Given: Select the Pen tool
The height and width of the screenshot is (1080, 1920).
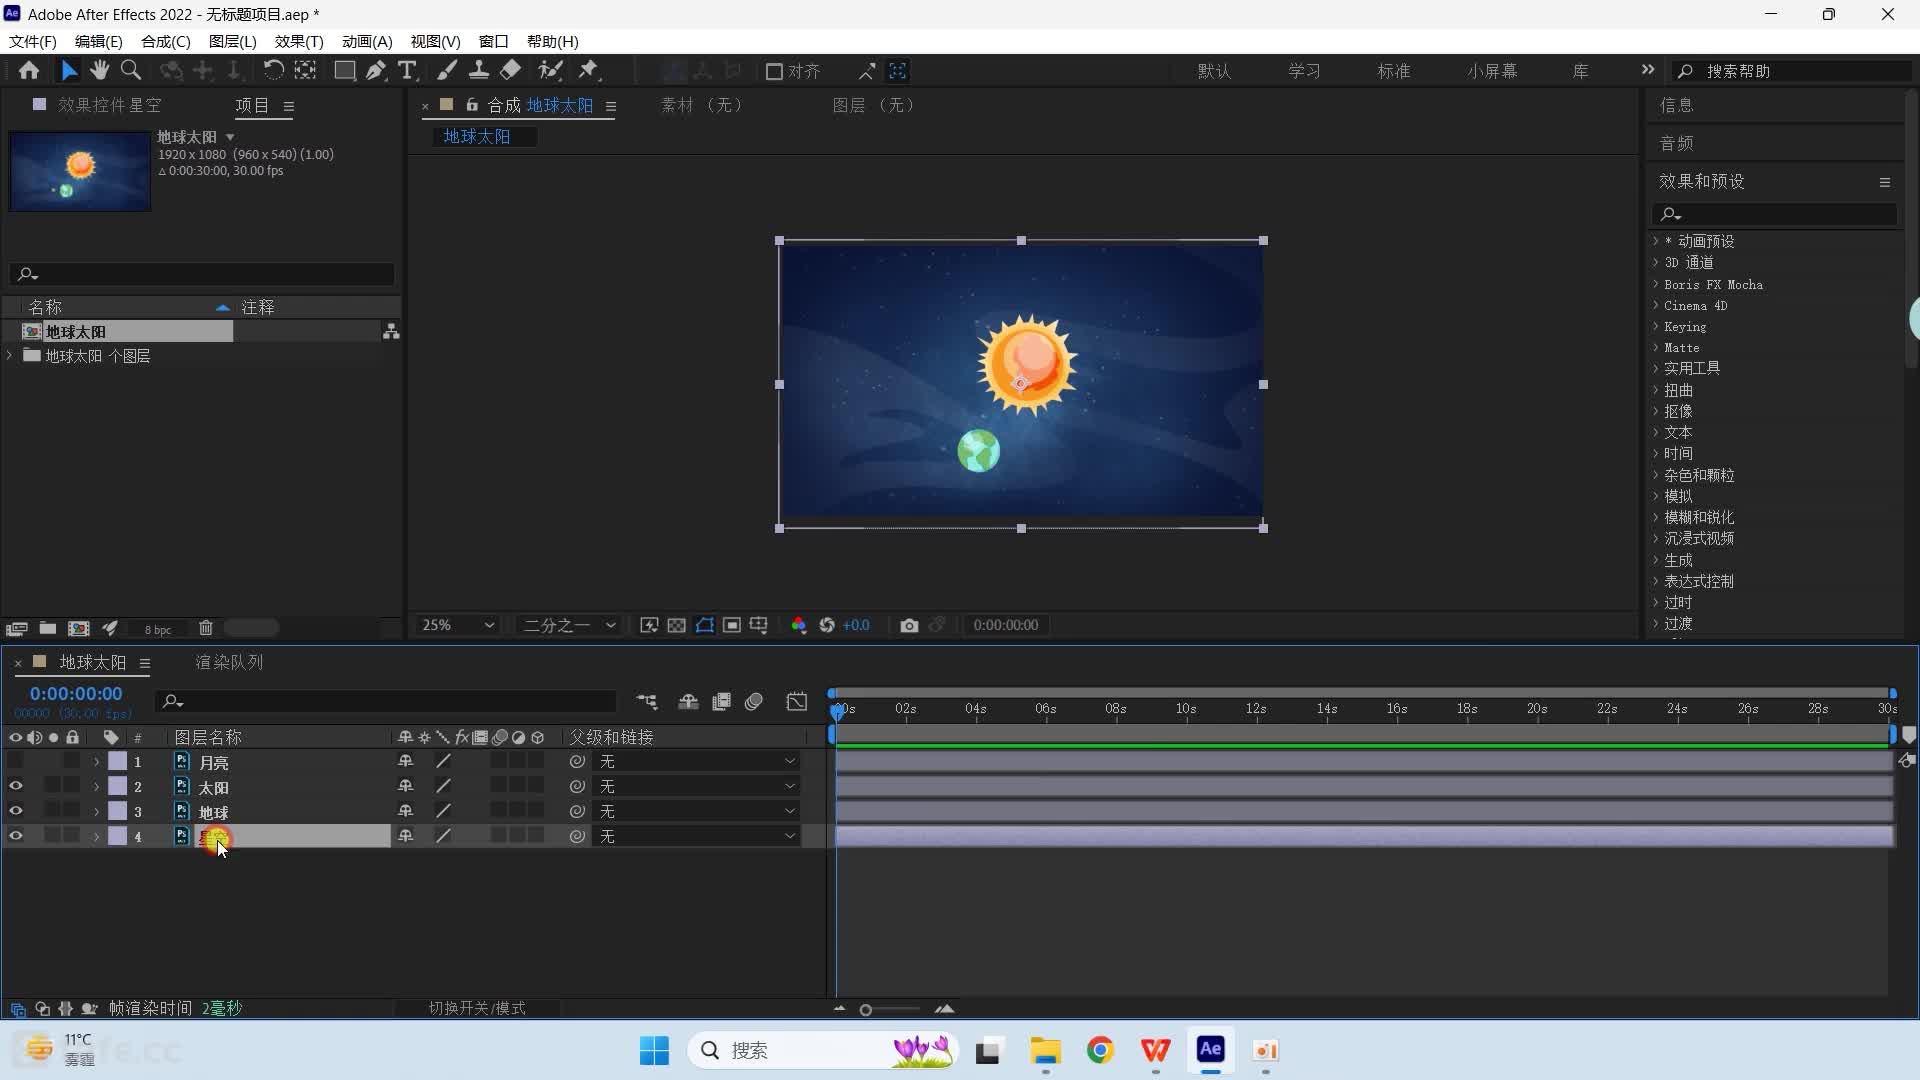Looking at the screenshot, I should click(x=375, y=71).
